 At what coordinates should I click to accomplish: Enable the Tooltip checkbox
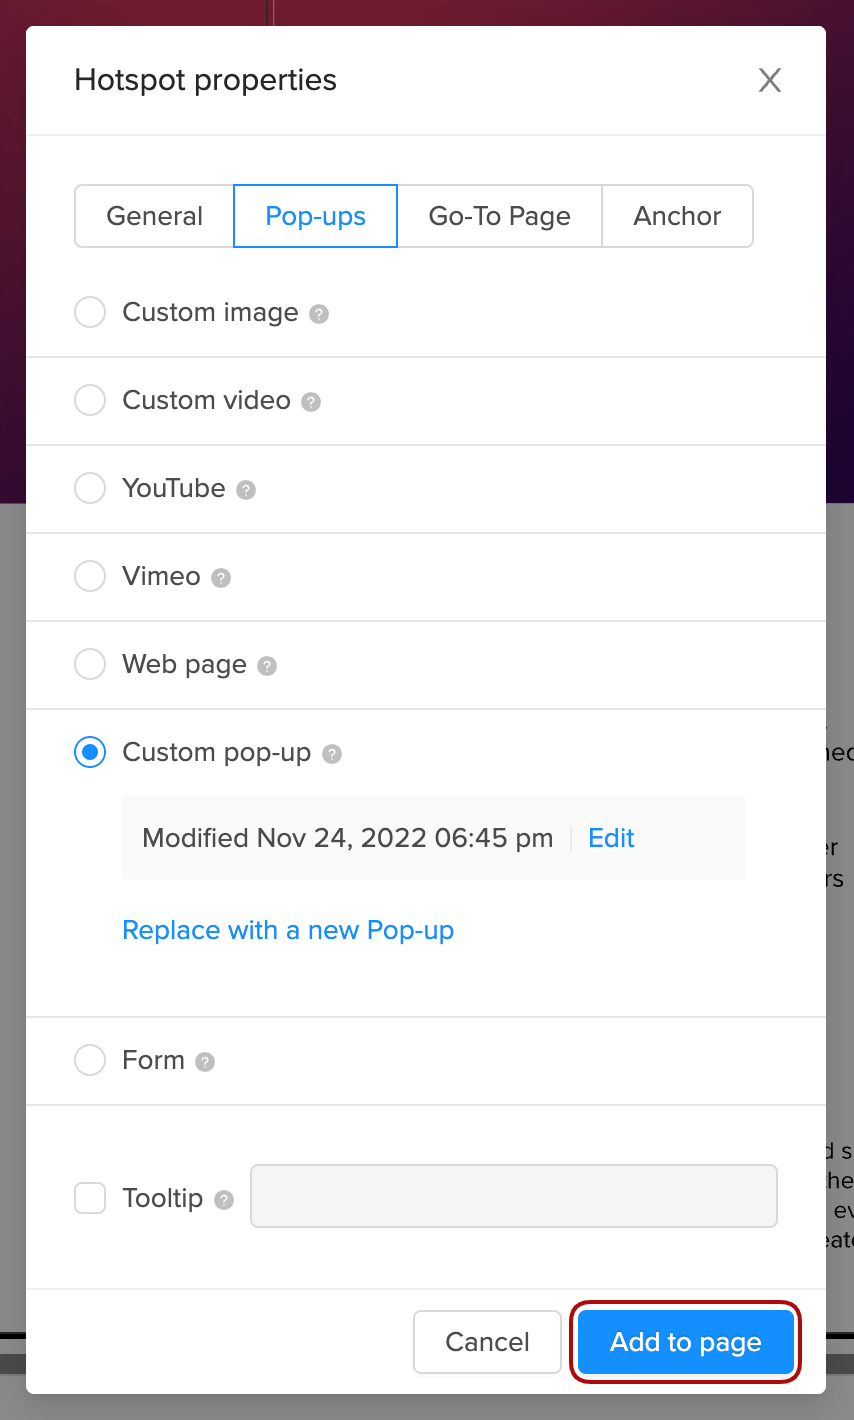coord(90,1198)
